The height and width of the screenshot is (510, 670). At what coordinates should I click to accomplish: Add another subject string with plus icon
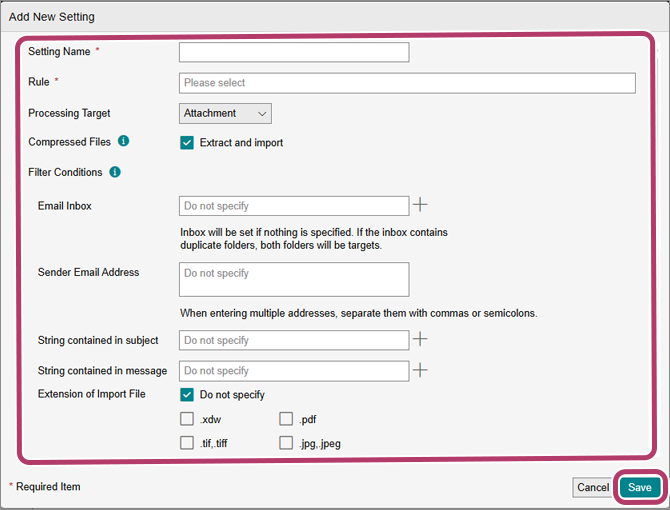tap(421, 340)
